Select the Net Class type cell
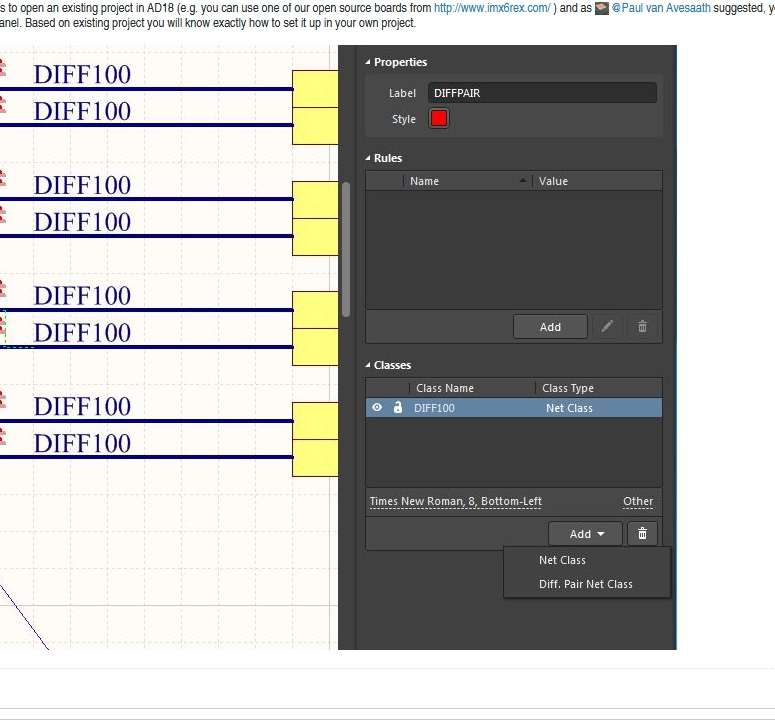 (x=569, y=408)
